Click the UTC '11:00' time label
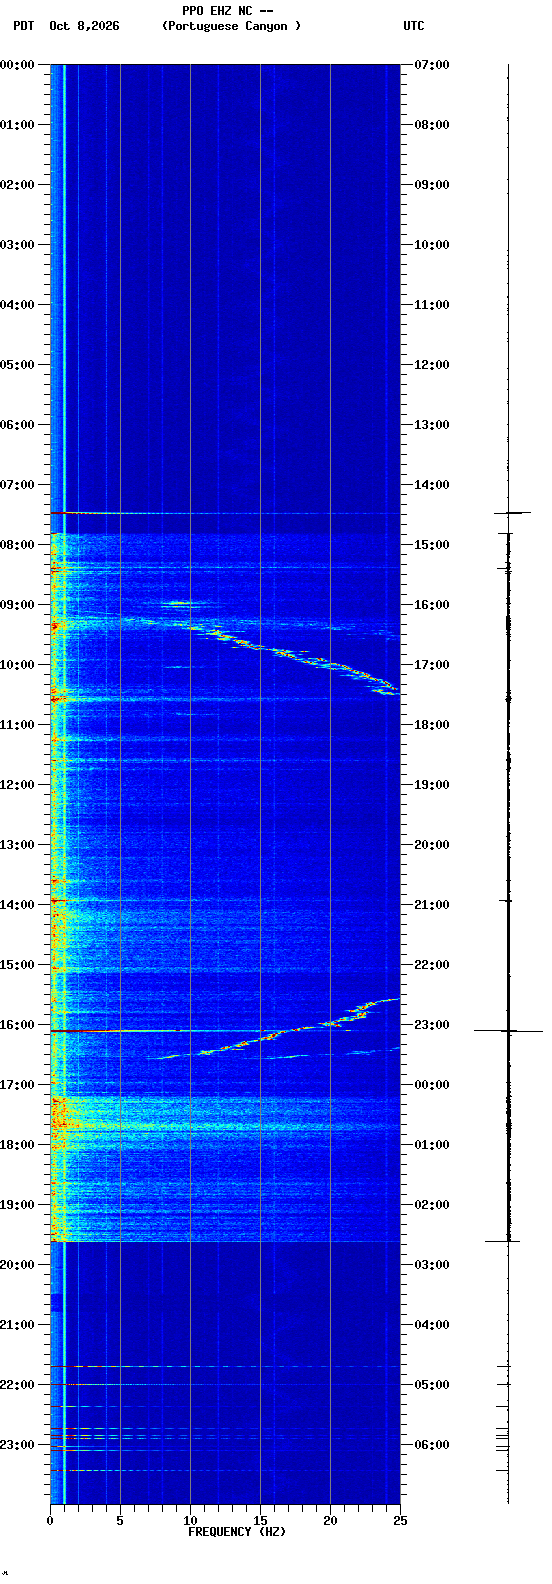This screenshot has width=552, height=1584. tap(432, 305)
